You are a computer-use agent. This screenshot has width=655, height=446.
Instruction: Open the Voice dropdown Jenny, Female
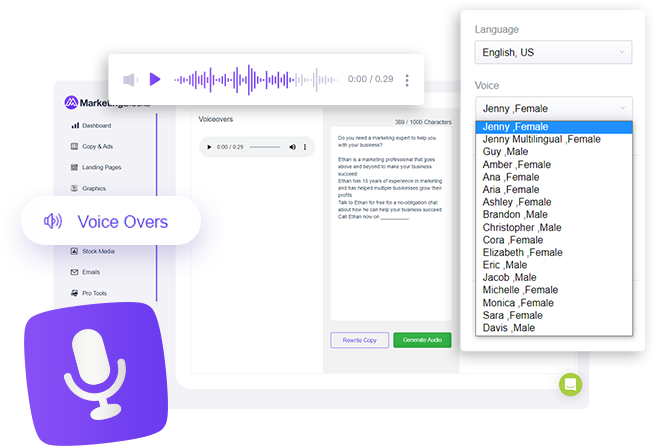point(553,109)
